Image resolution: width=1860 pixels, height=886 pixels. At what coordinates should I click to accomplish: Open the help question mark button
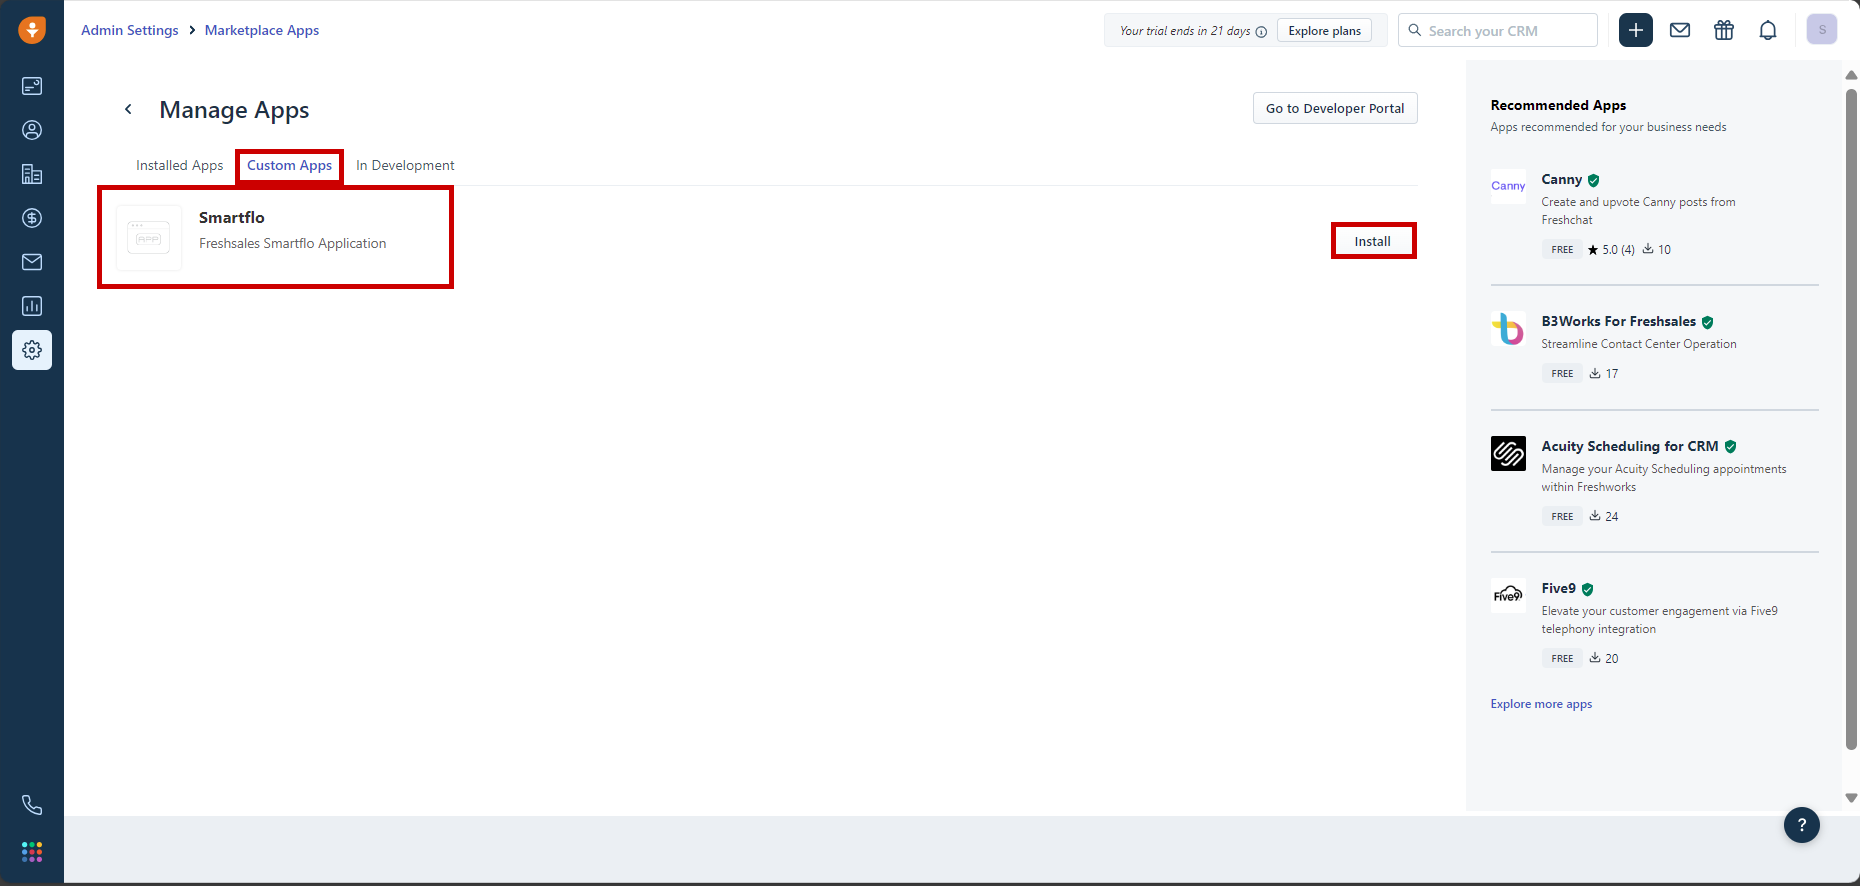1802,825
